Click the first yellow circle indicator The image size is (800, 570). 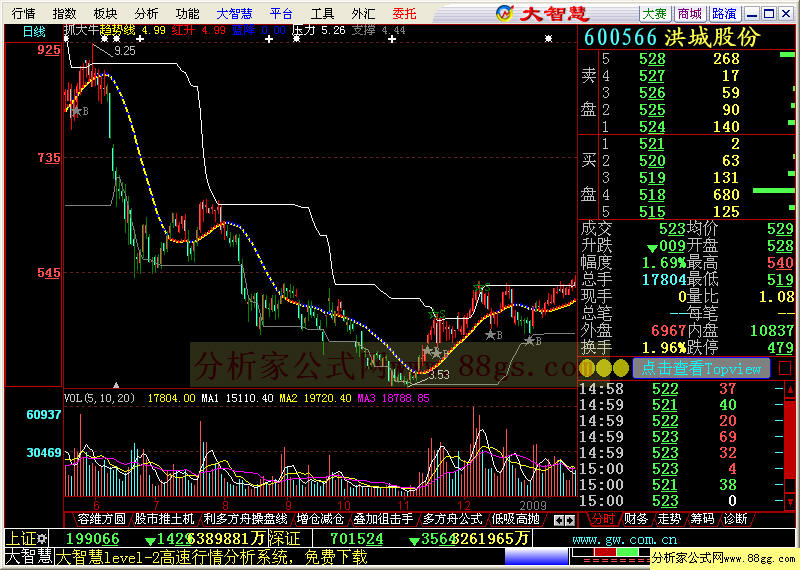(x=587, y=368)
